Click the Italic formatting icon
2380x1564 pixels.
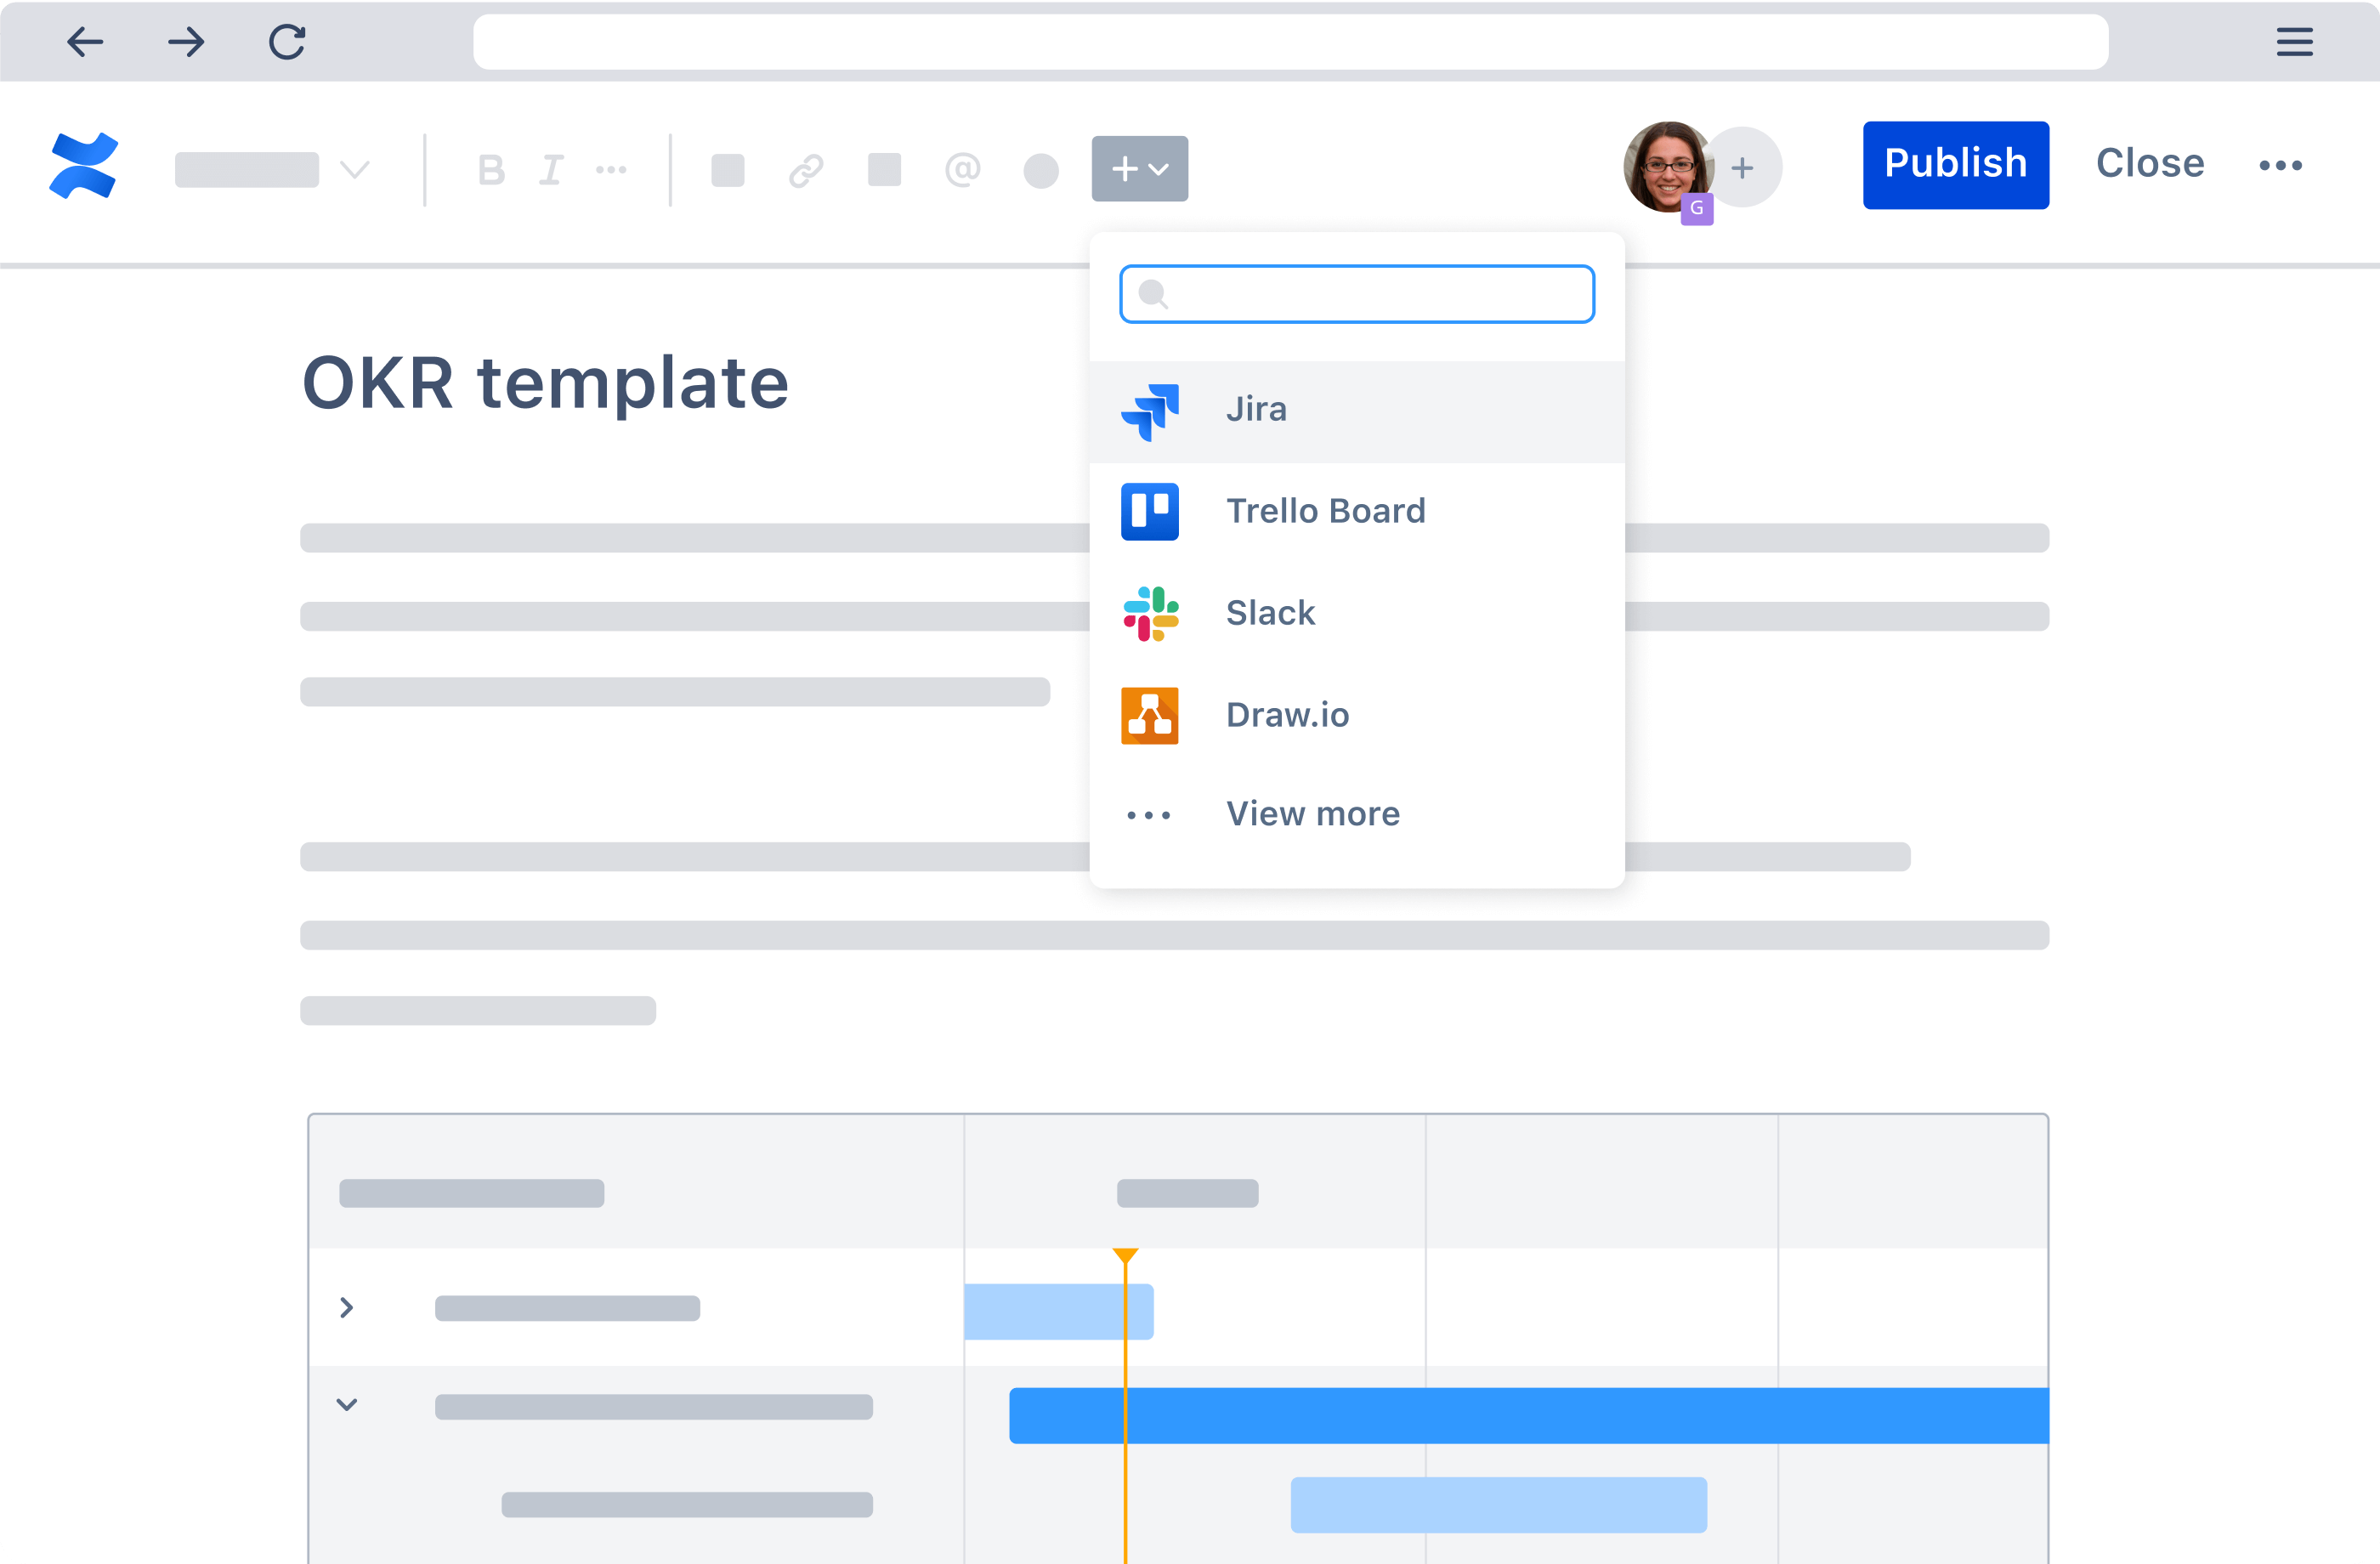pyautogui.click(x=550, y=169)
